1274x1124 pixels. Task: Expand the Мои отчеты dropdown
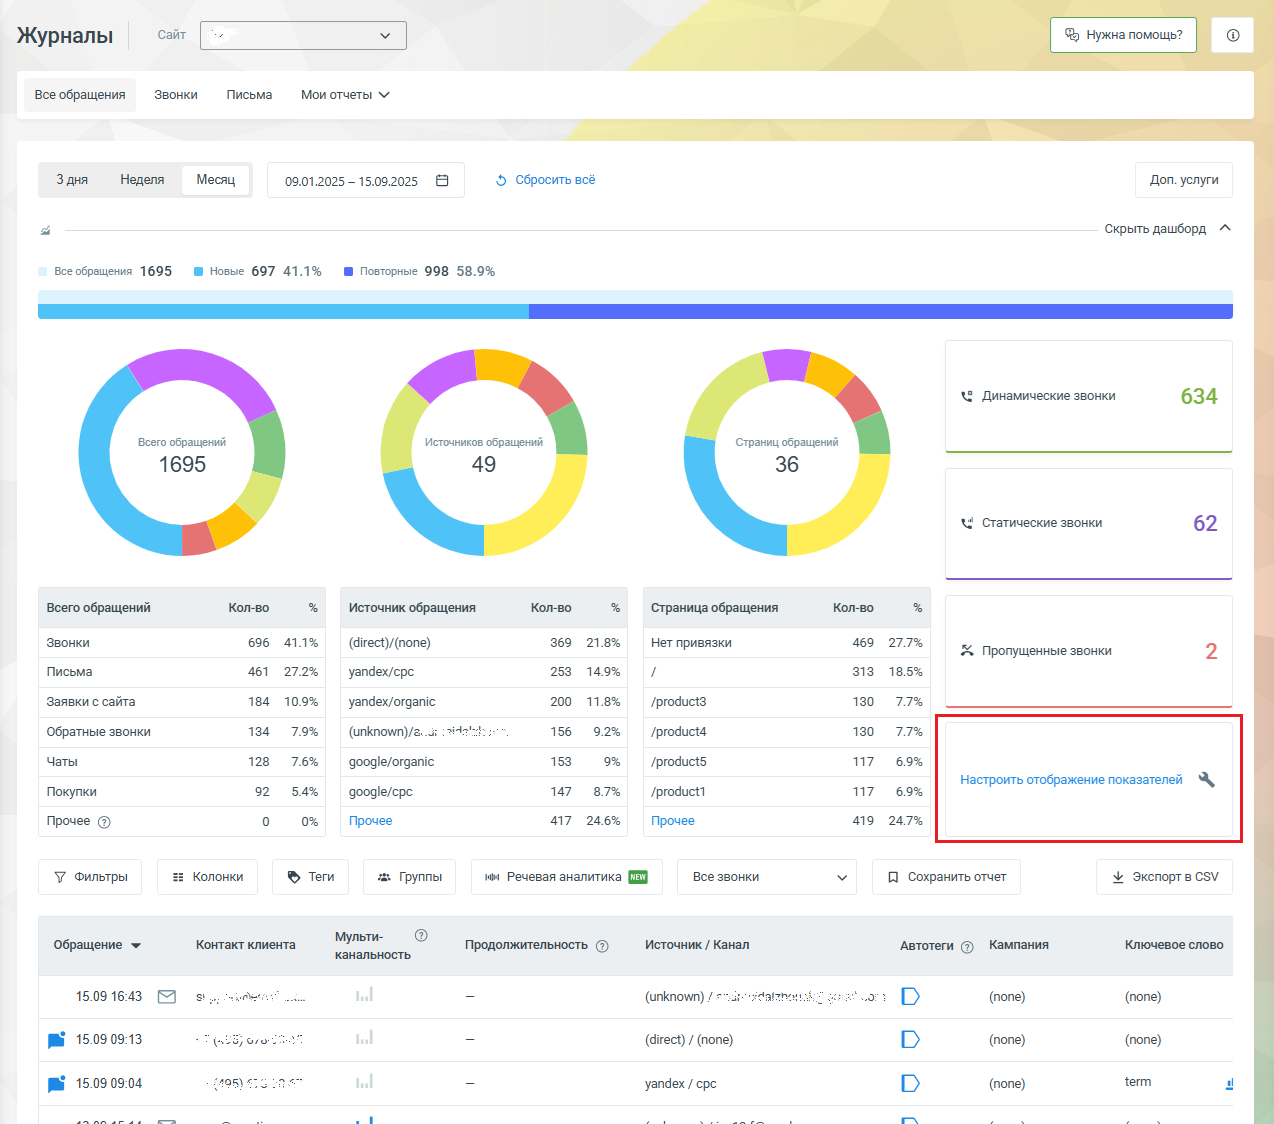345,95
